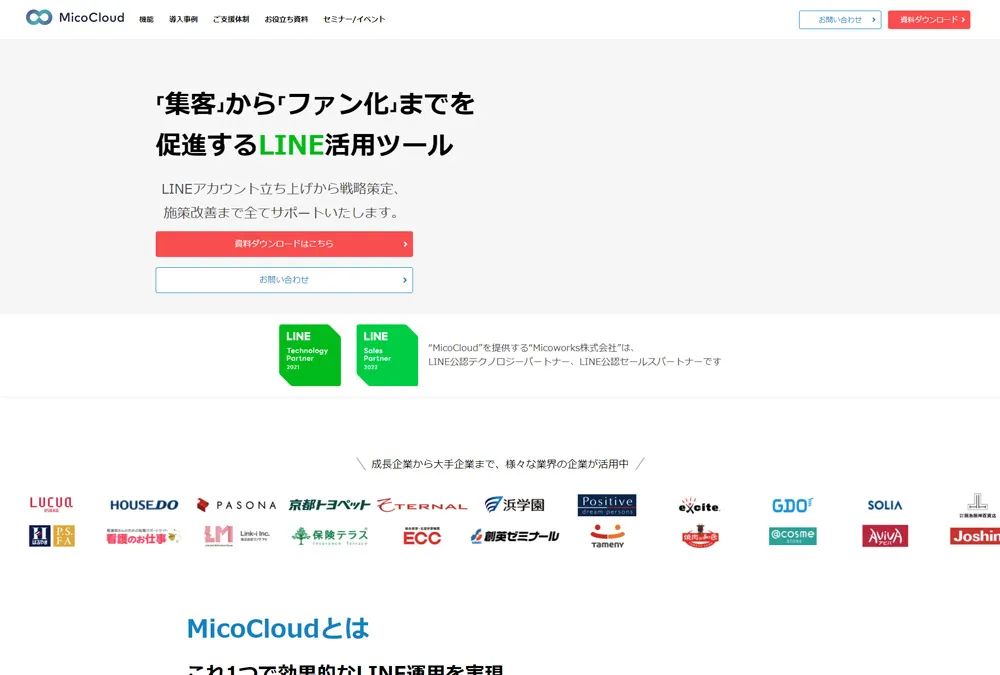Click the Joshin logo
Screen dimensions: 1000x675
pyautogui.click(x=975, y=536)
